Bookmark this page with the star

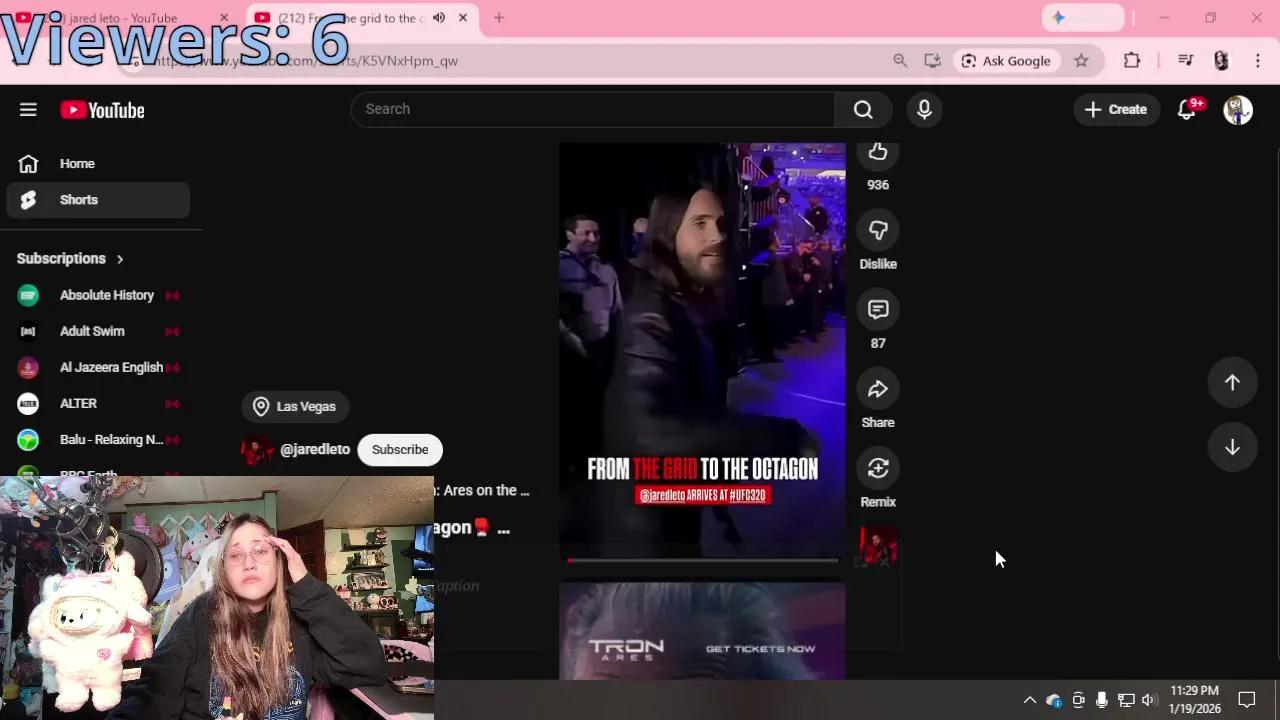1081,61
